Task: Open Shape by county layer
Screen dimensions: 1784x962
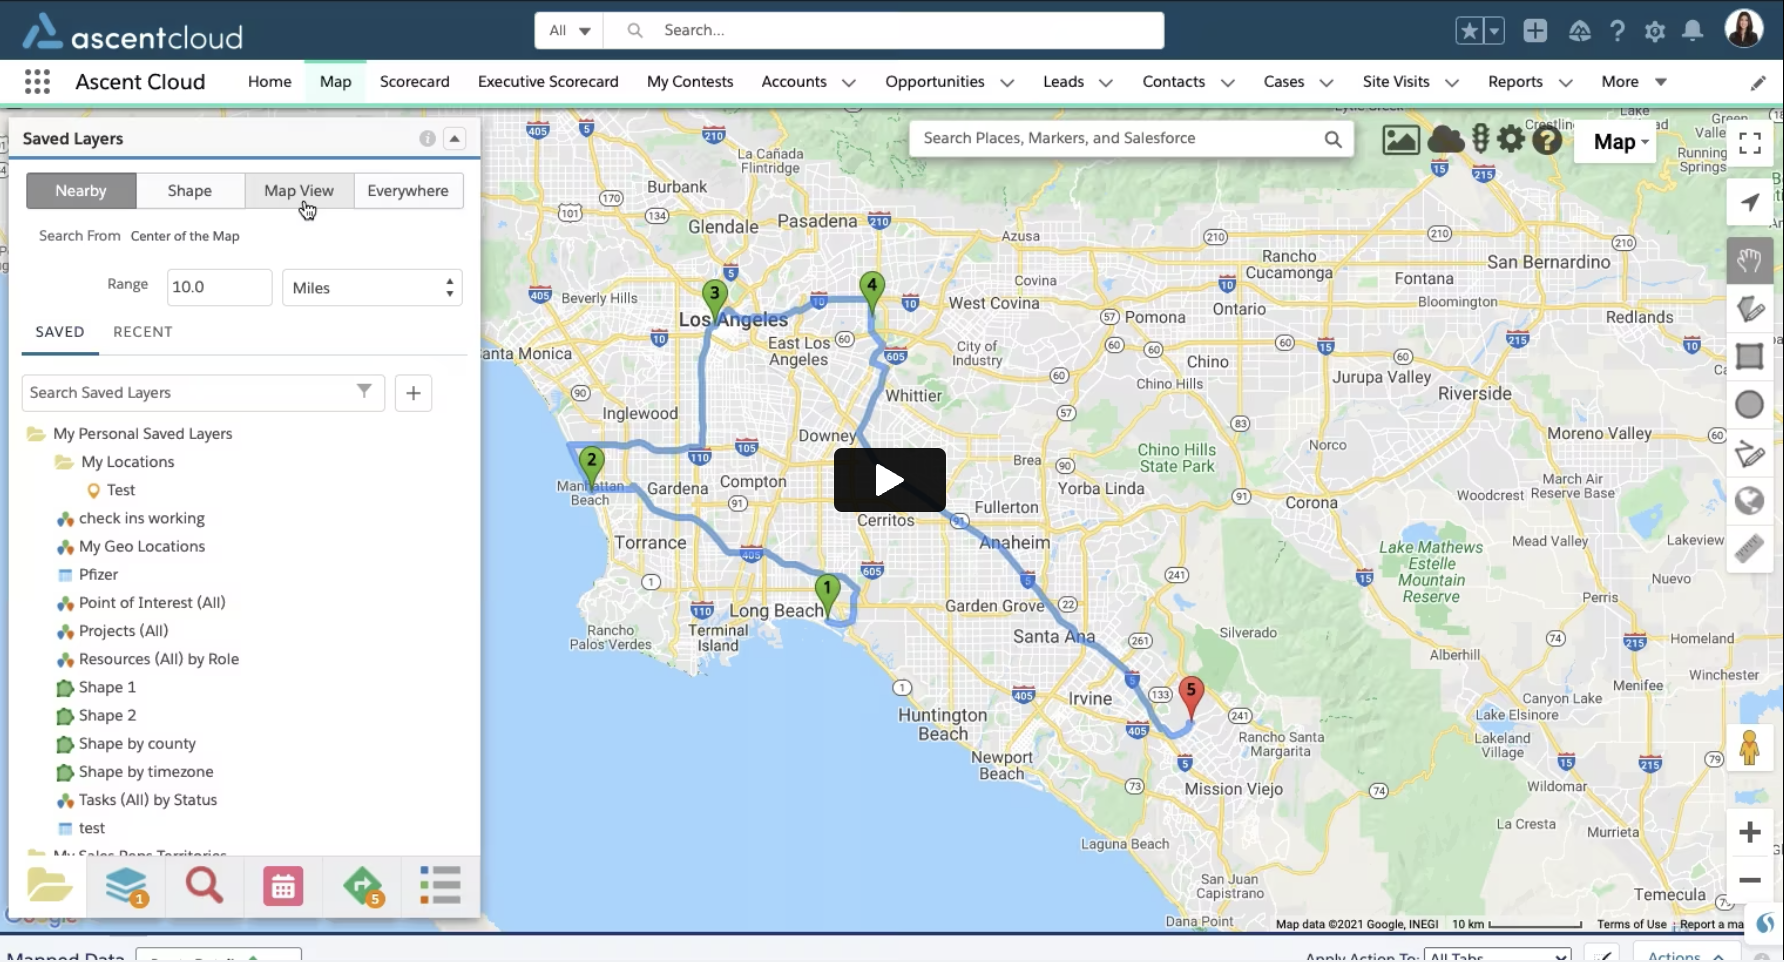Action: point(137,744)
